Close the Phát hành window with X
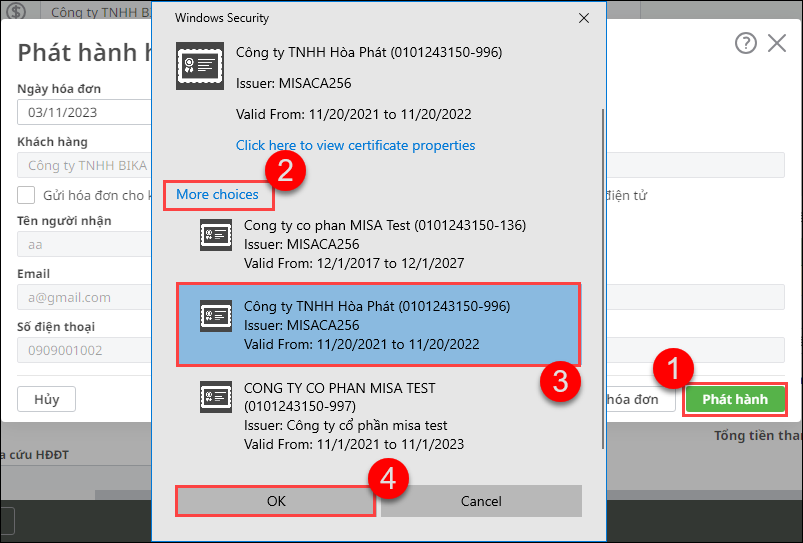803x543 pixels. 777,44
